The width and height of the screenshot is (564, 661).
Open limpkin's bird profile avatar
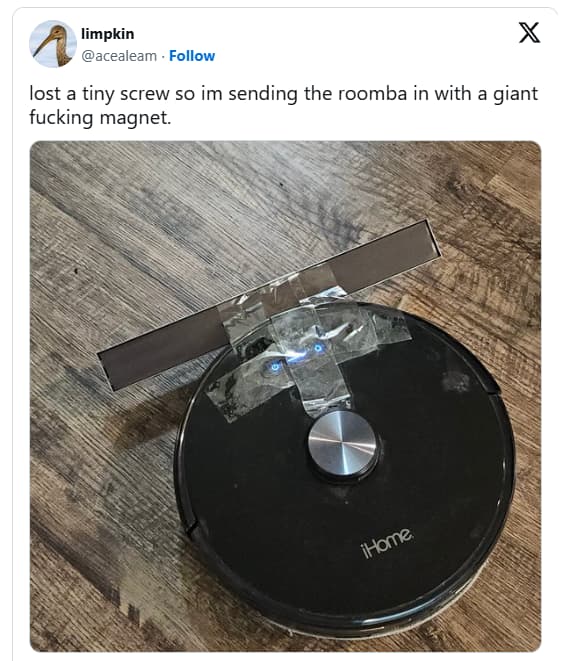click(x=52, y=44)
